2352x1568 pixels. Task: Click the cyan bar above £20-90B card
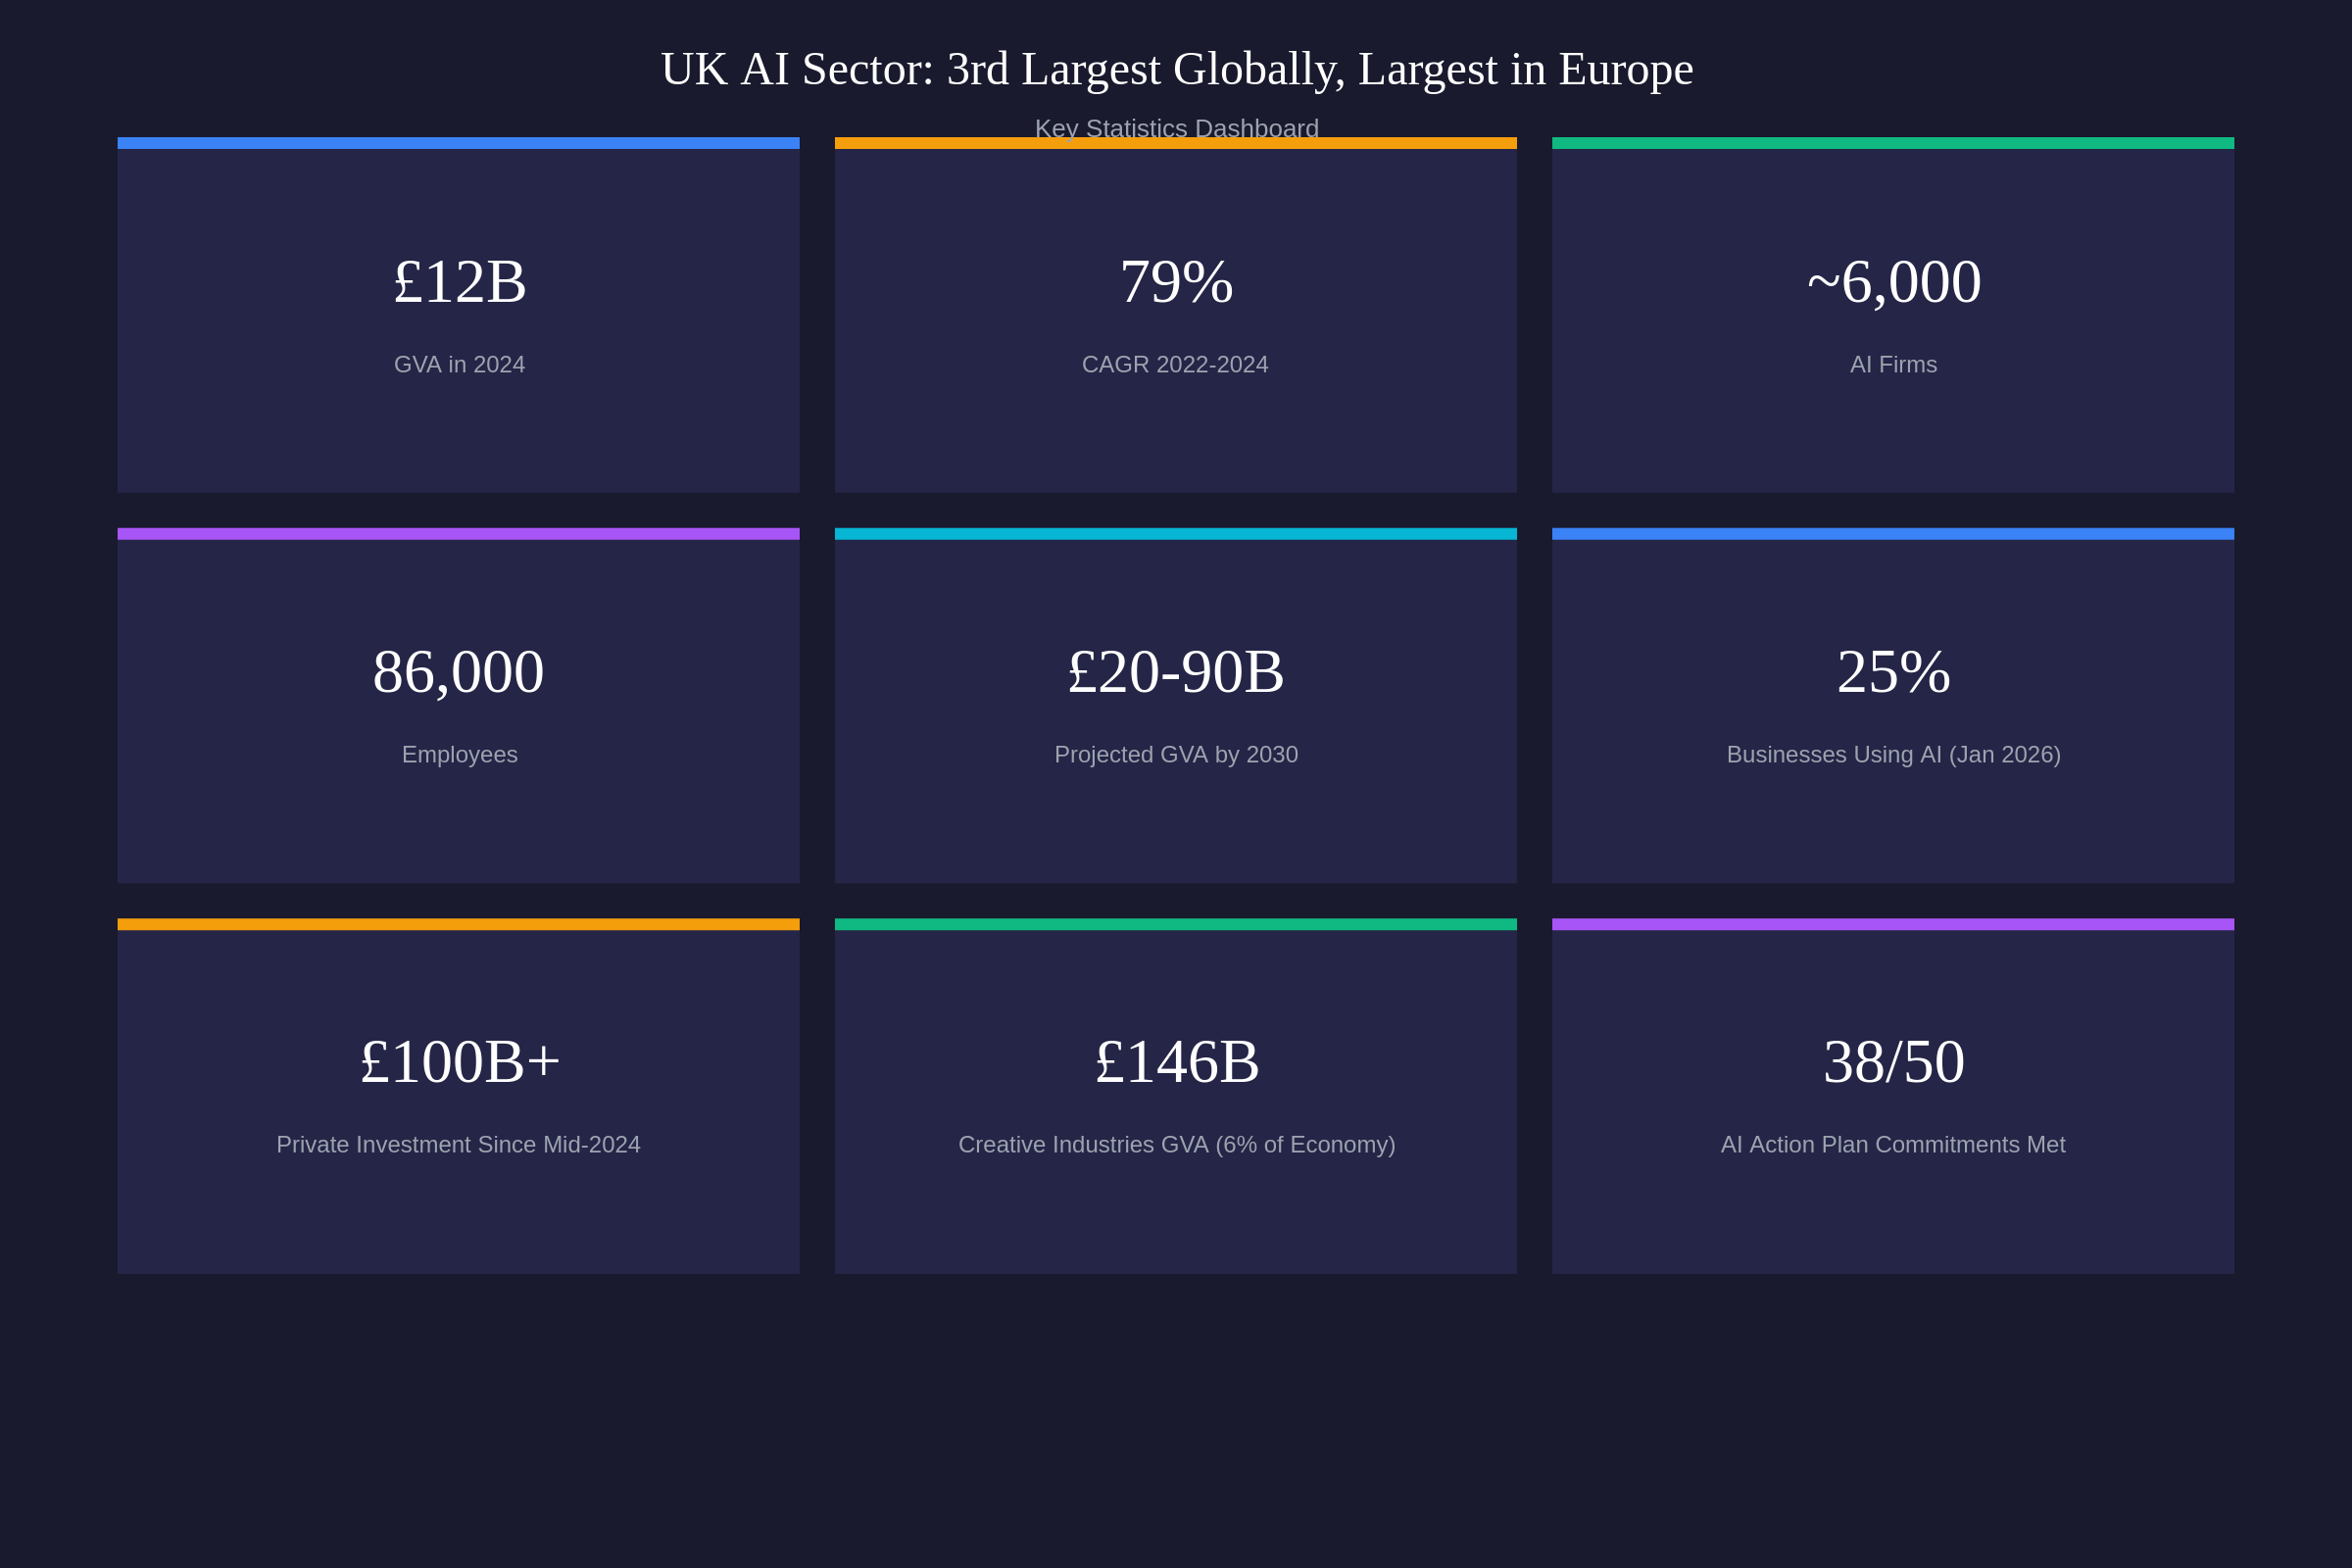click(x=1176, y=534)
